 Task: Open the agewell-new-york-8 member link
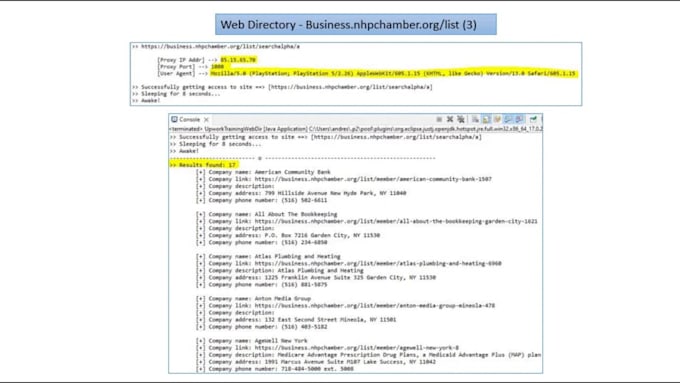356,348
